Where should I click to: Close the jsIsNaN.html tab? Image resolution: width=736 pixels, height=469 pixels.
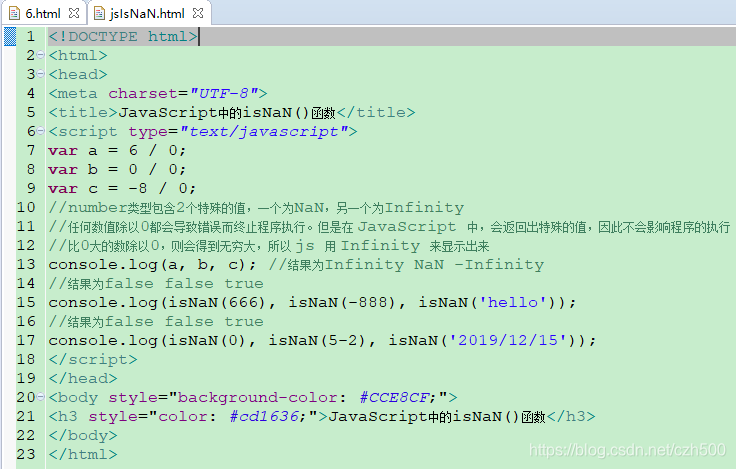198,13
